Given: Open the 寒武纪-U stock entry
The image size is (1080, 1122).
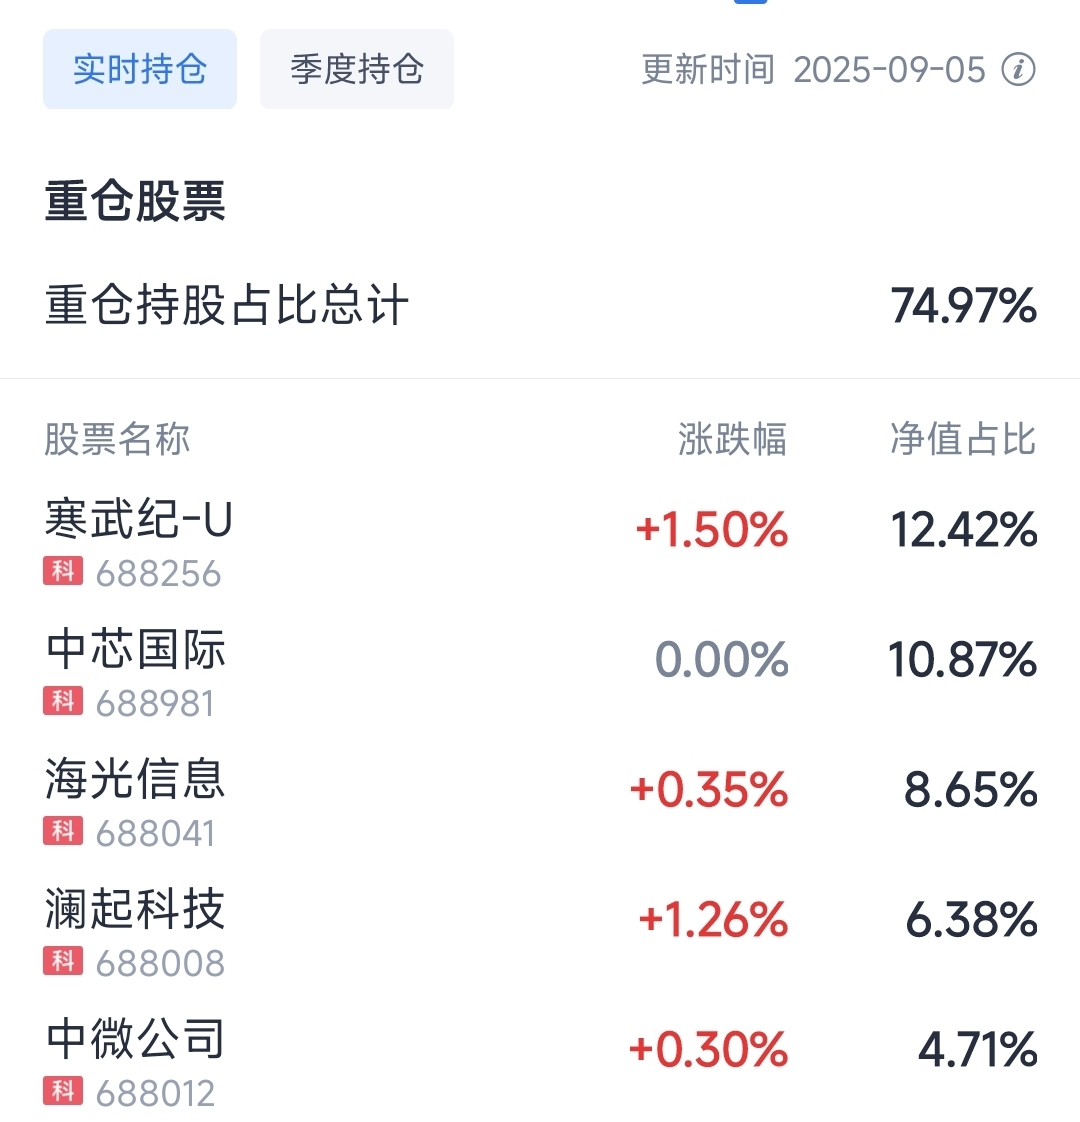Looking at the screenshot, I should [x=540, y=542].
